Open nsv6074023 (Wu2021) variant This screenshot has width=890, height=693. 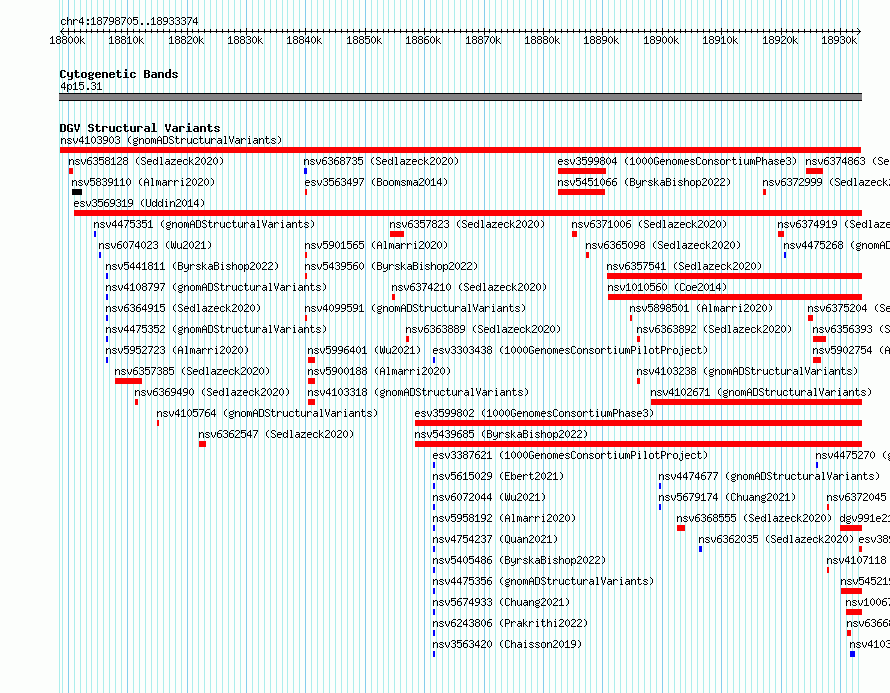[155, 245]
